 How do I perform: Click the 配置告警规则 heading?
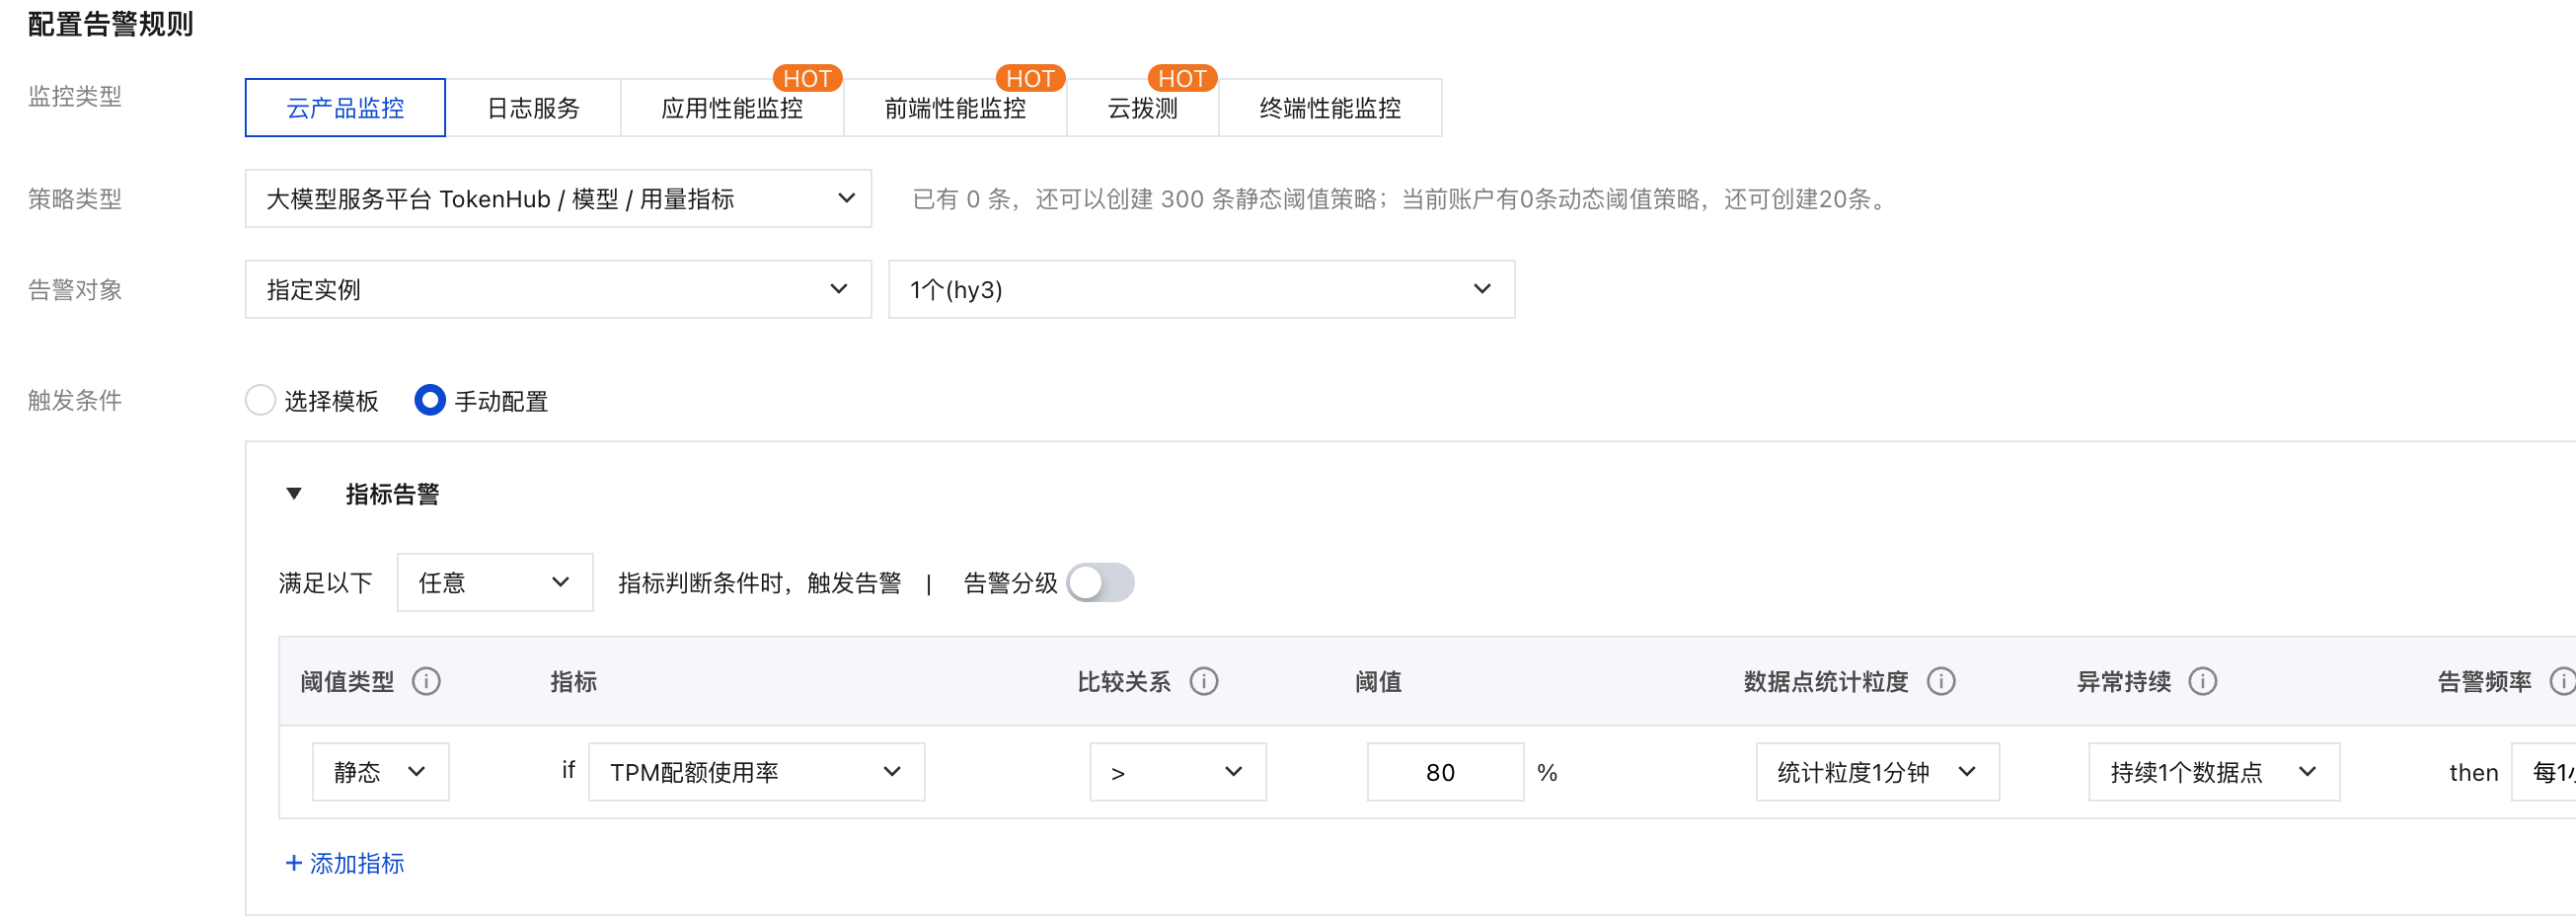click(x=110, y=24)
